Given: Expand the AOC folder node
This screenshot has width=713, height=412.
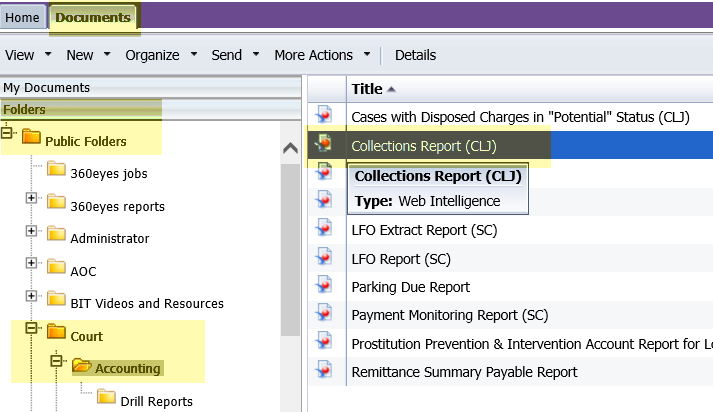Looking at the screenshot, I should [x=31, y=263].
